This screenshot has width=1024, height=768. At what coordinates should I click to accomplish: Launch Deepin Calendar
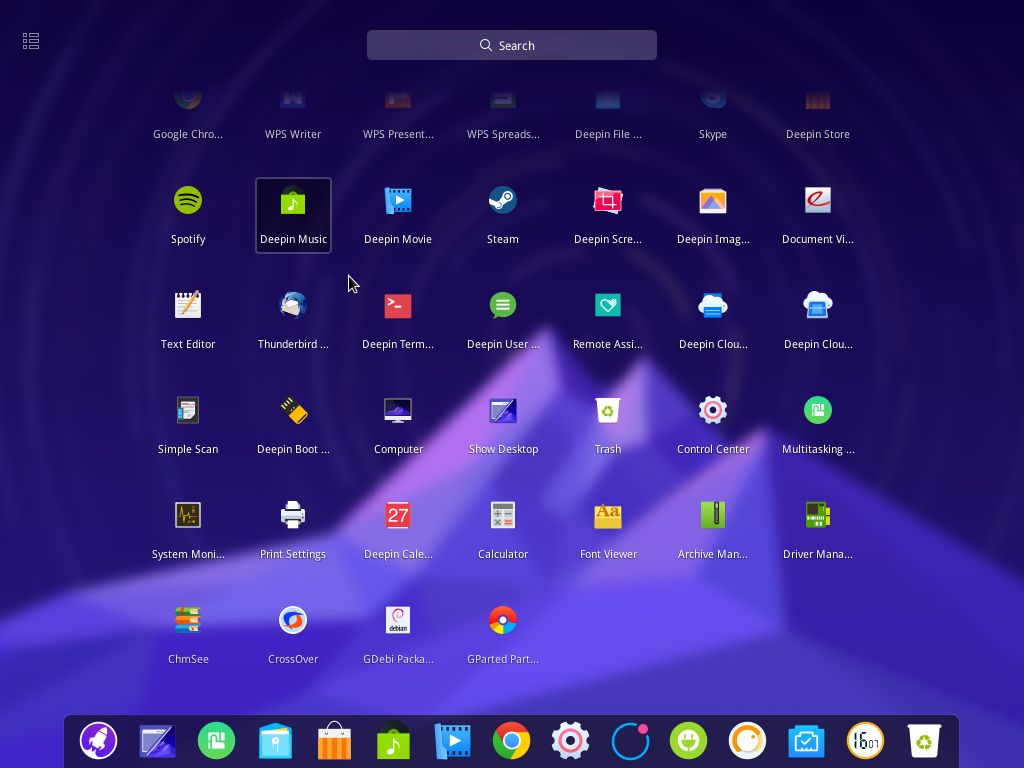(398, 515)
